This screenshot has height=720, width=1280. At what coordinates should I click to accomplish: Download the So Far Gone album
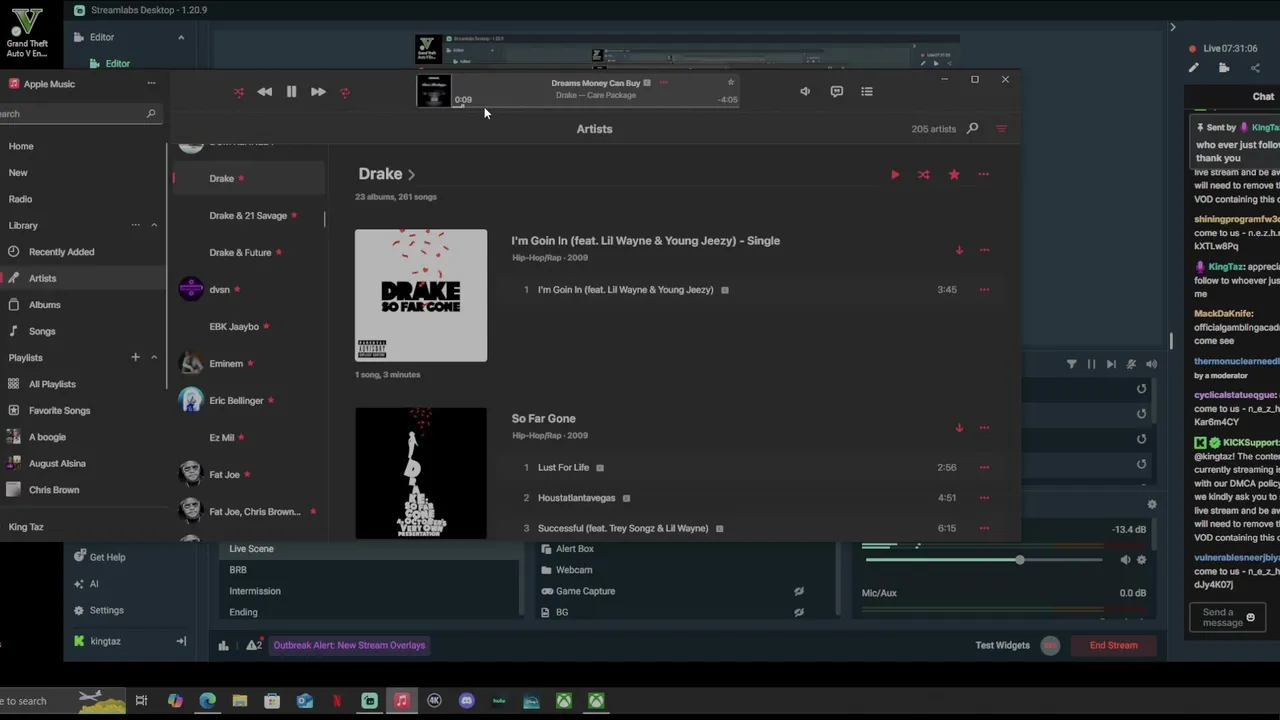pyautogui.click(x=959, y=428)
